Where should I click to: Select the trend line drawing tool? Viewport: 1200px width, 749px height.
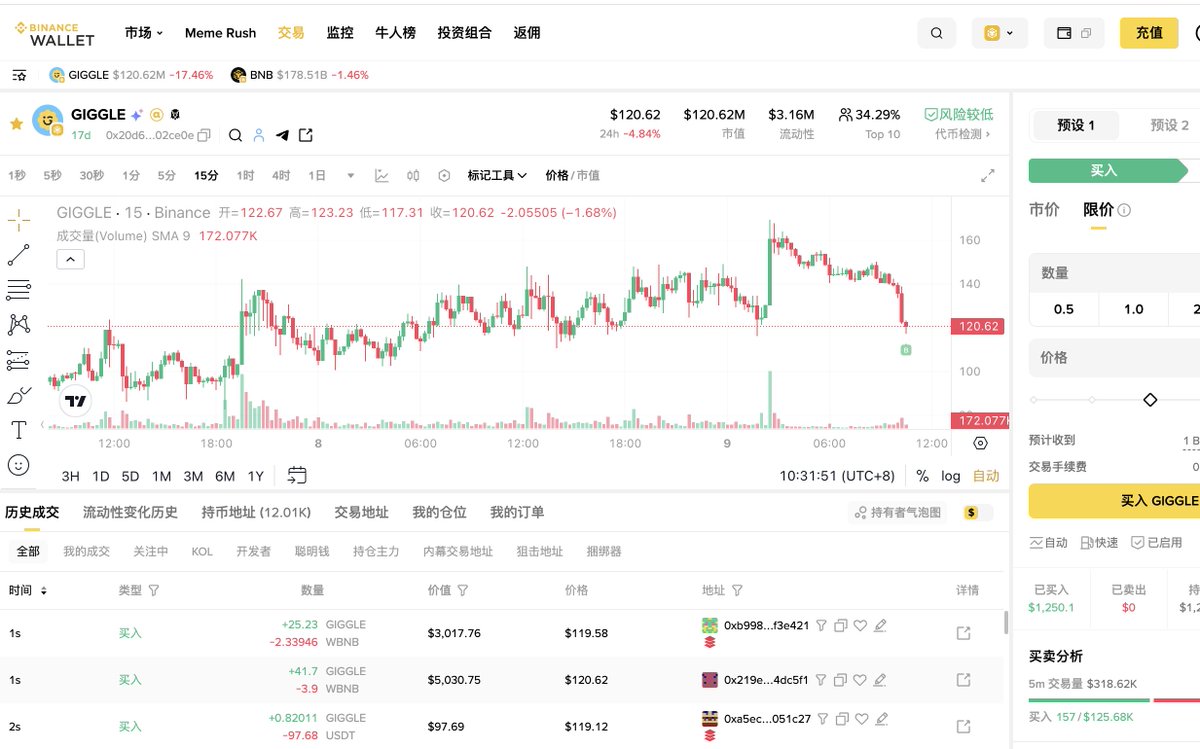point(18,255)
